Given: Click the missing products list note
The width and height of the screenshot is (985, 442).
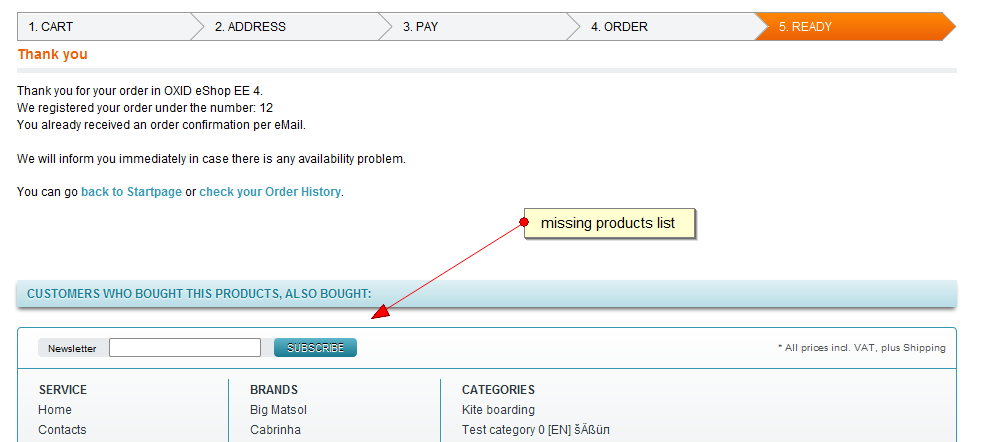Looking at the screenshot, I should point(608,223).
